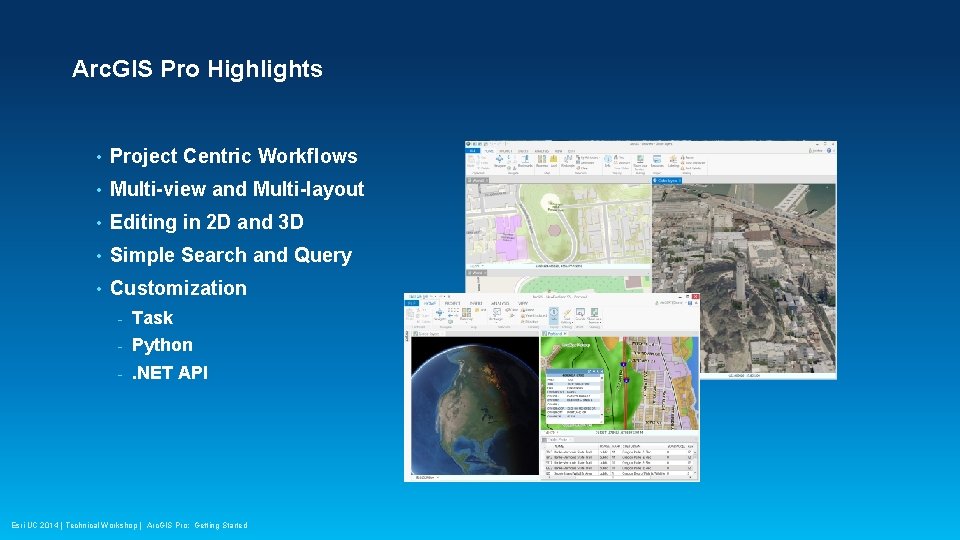This screenshot has width=960, height=540.
Task: Click monitor-shaped icon in front window ribbon
Action: 580,313
